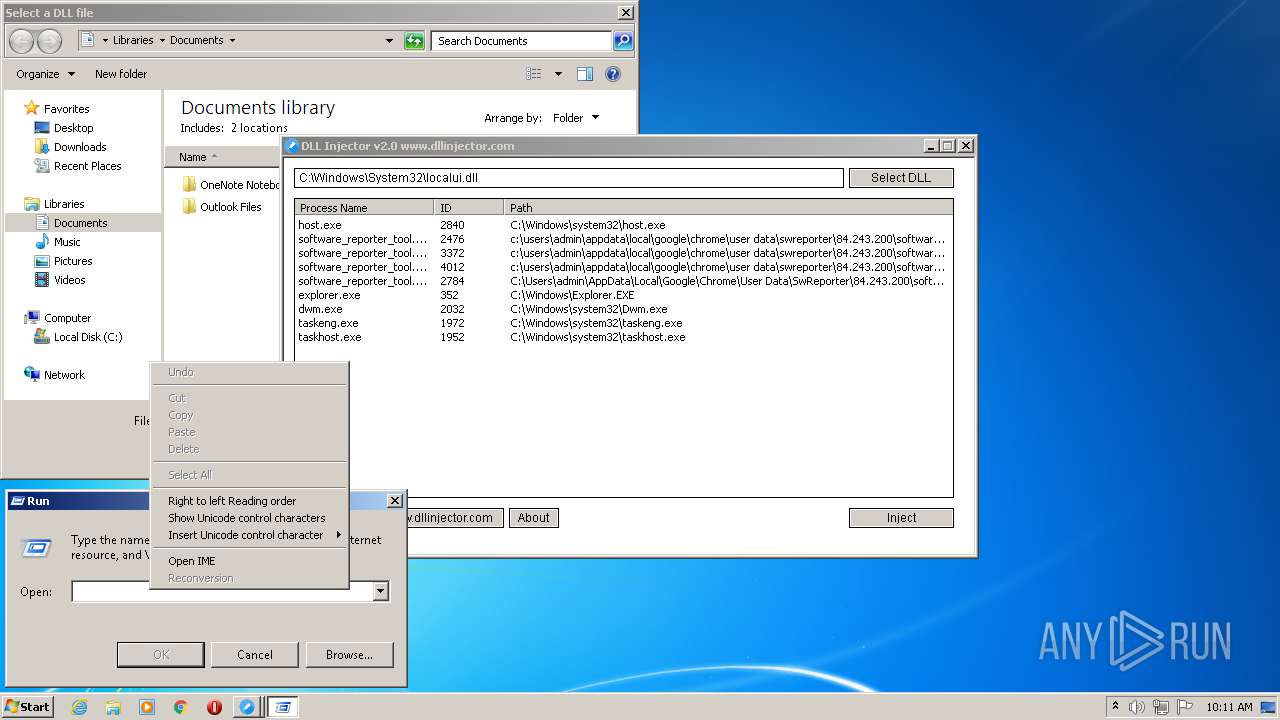1280x720 pixels.
Task: Select the host.exe process row
Action: tap(623, 225)
